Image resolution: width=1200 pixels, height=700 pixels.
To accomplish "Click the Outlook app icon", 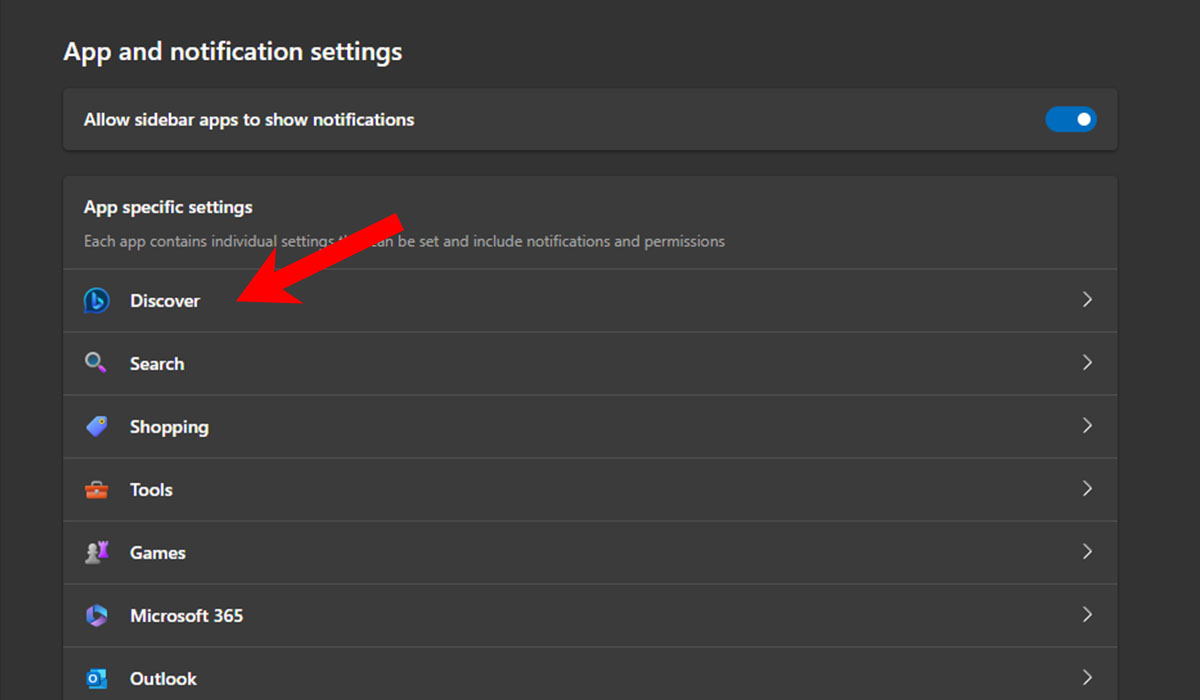I will [96, 678].
